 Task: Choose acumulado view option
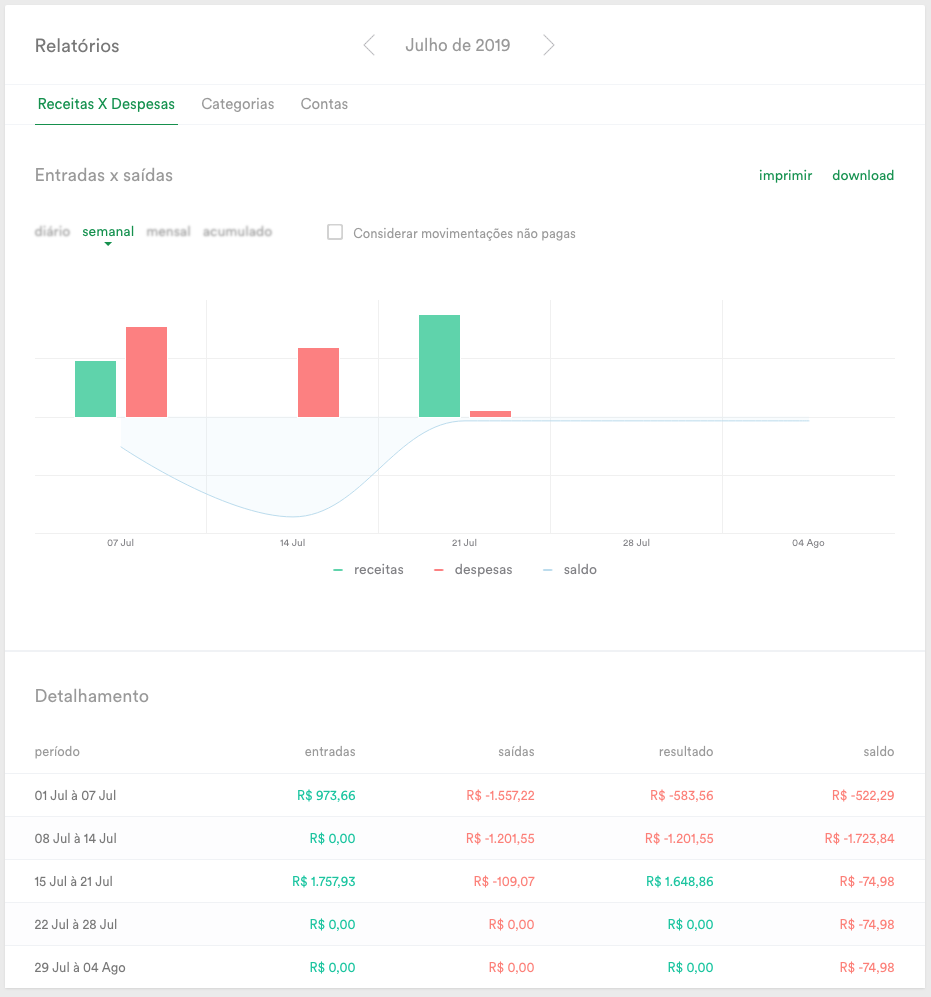237,231
